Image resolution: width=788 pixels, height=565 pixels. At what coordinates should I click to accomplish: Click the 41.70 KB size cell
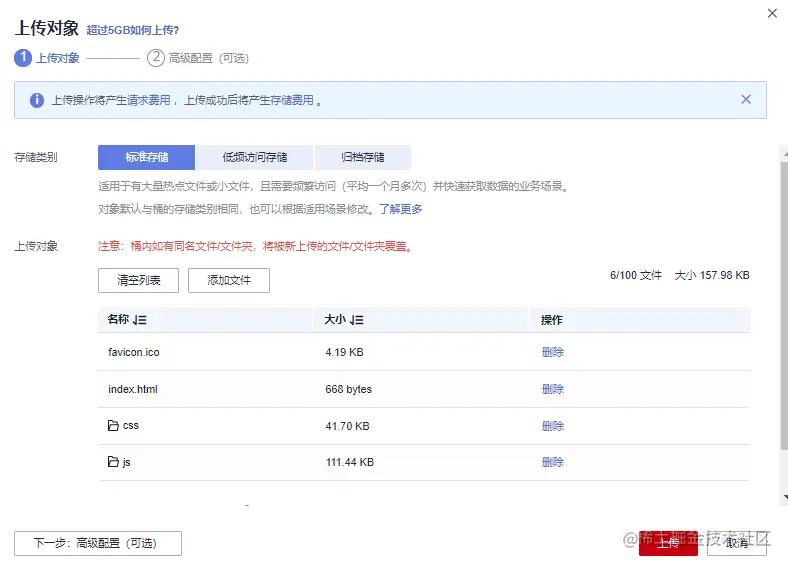coord(347,426)
